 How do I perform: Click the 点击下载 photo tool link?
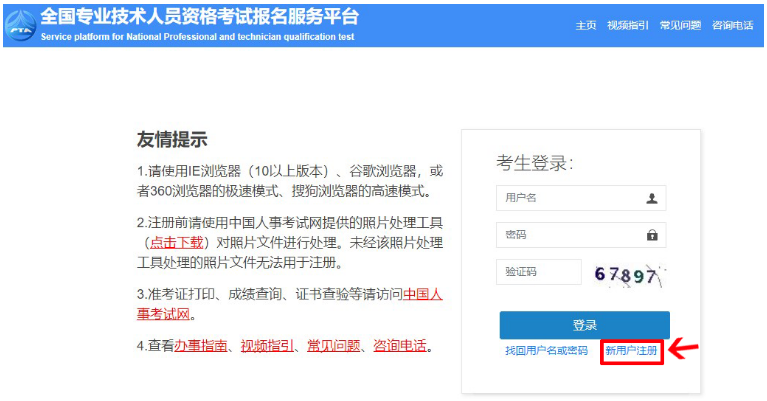(176, 243)
